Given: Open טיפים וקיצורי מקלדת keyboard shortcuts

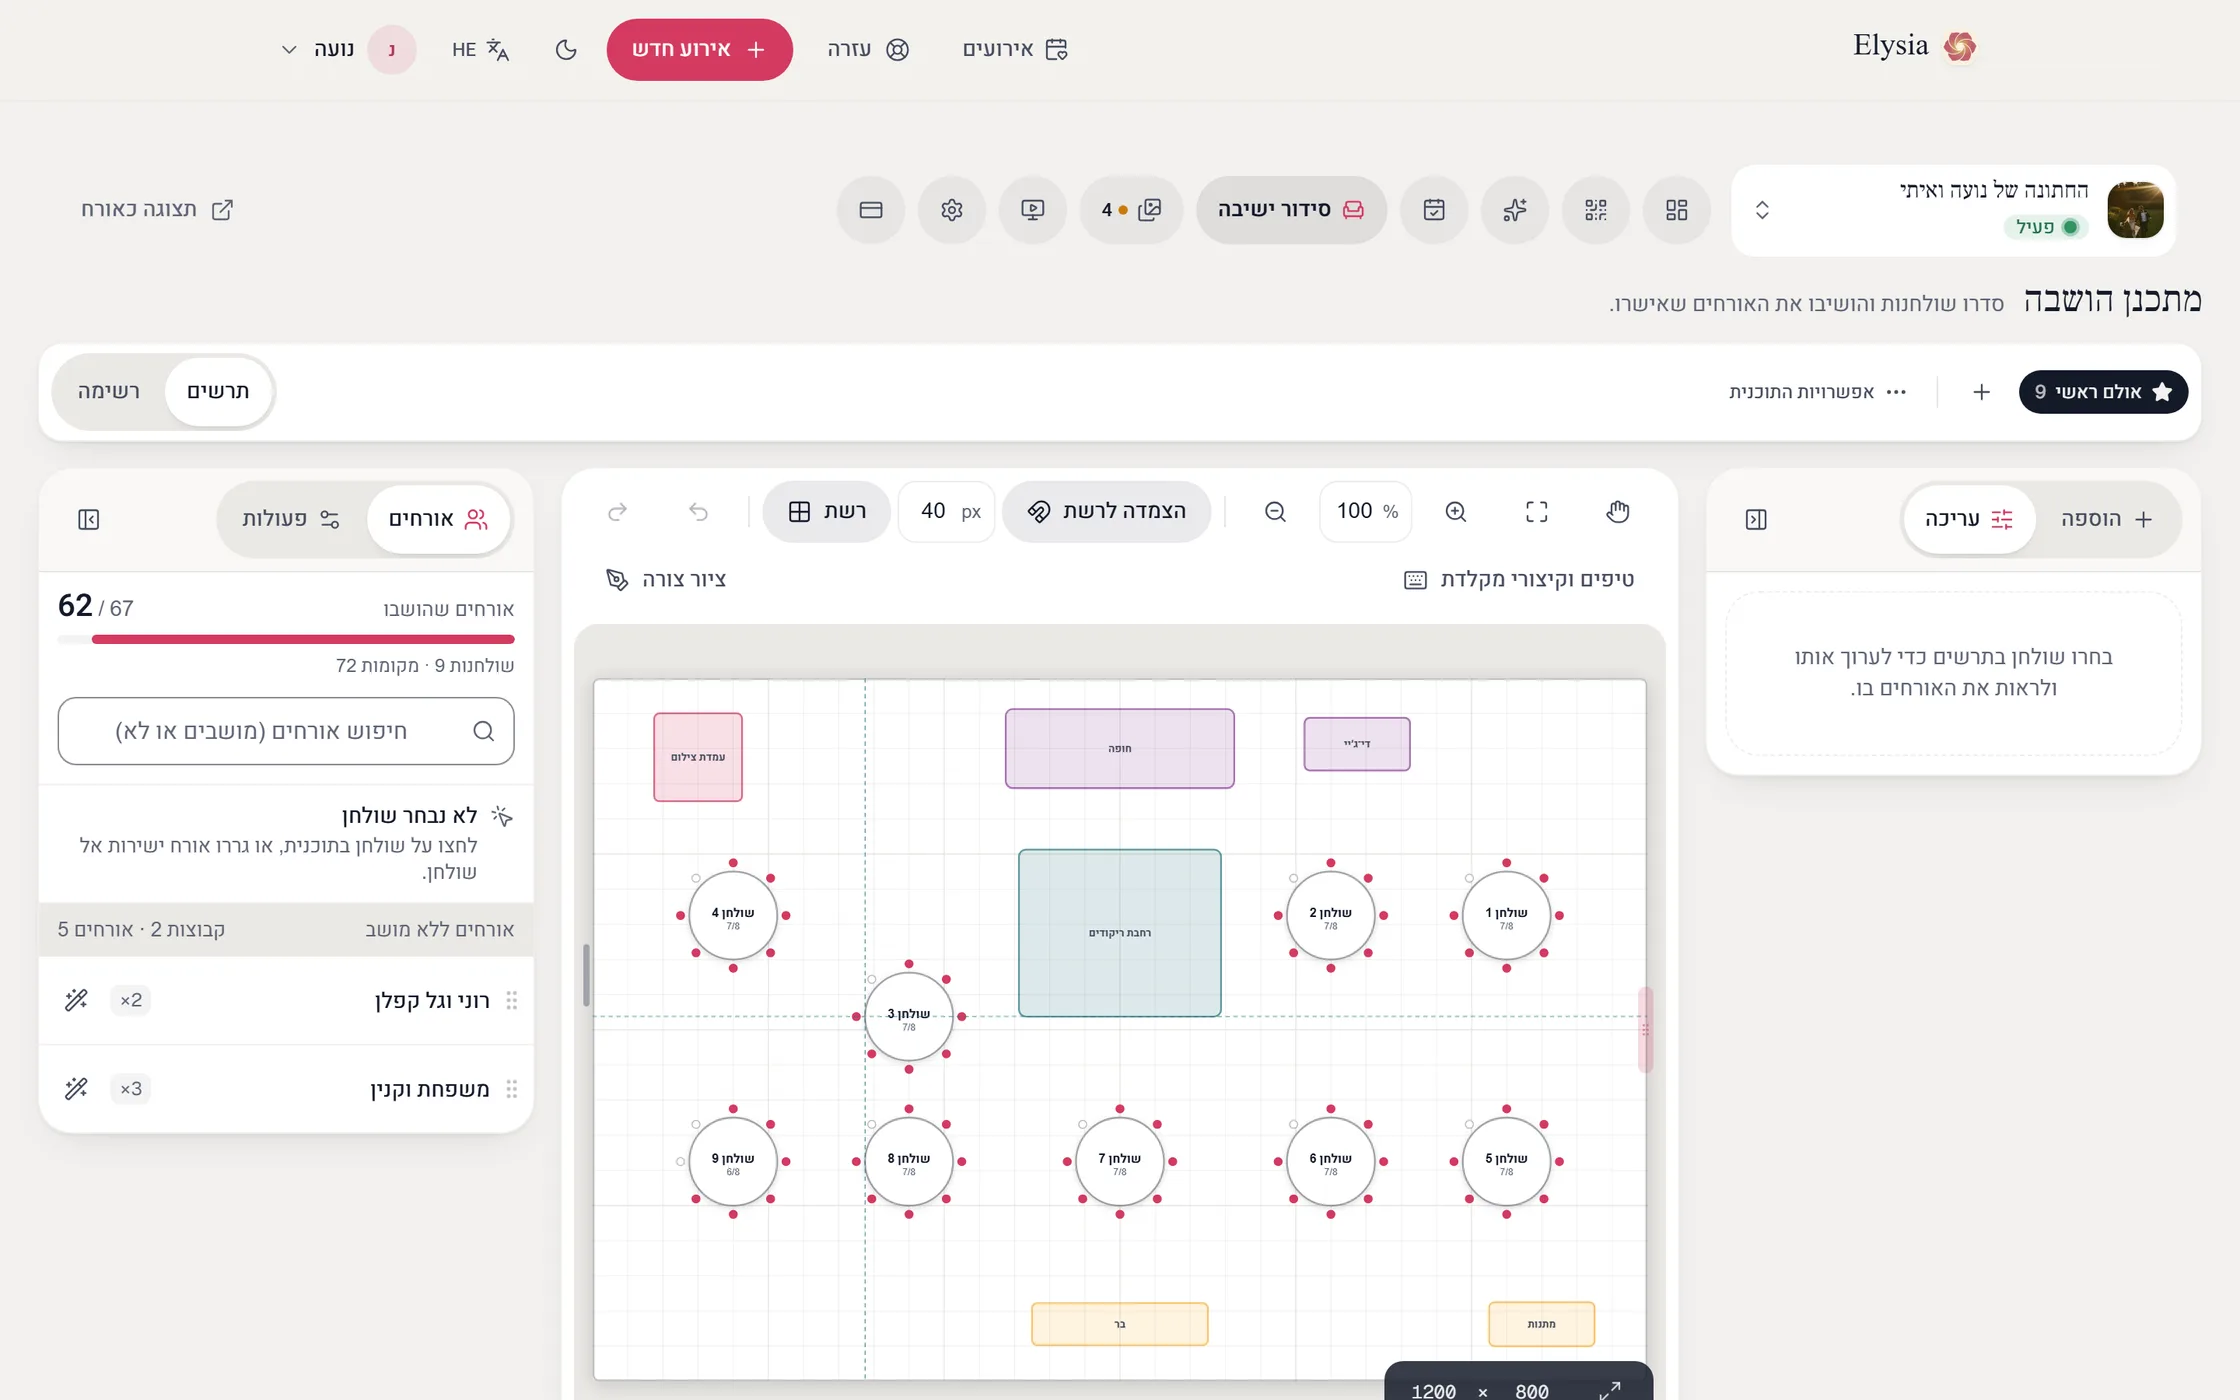Looking at the screenshot, I should pyautogui.click(x=1519, y=580).
